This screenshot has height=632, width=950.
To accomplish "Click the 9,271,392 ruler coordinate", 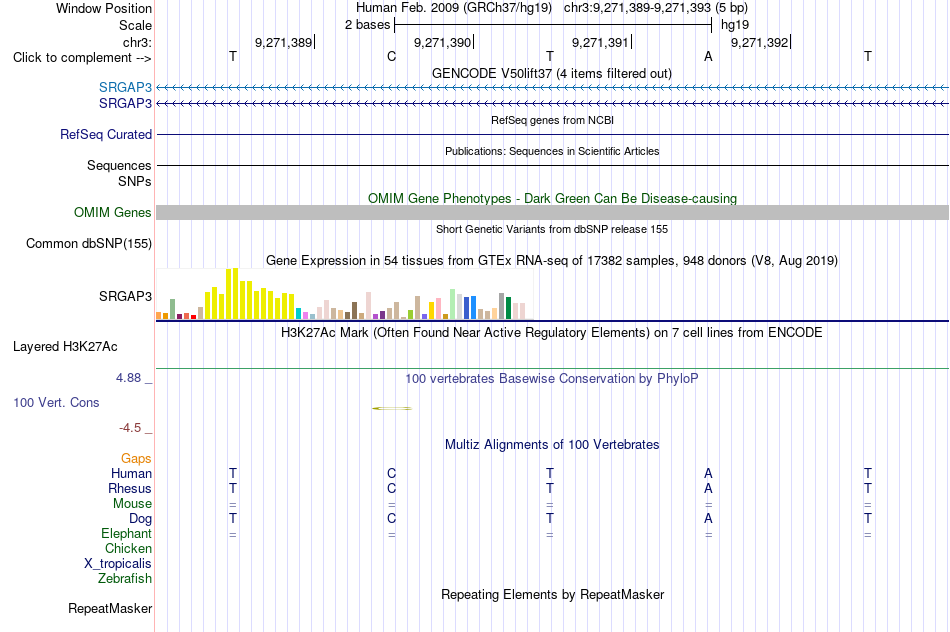I will [760, 42].
